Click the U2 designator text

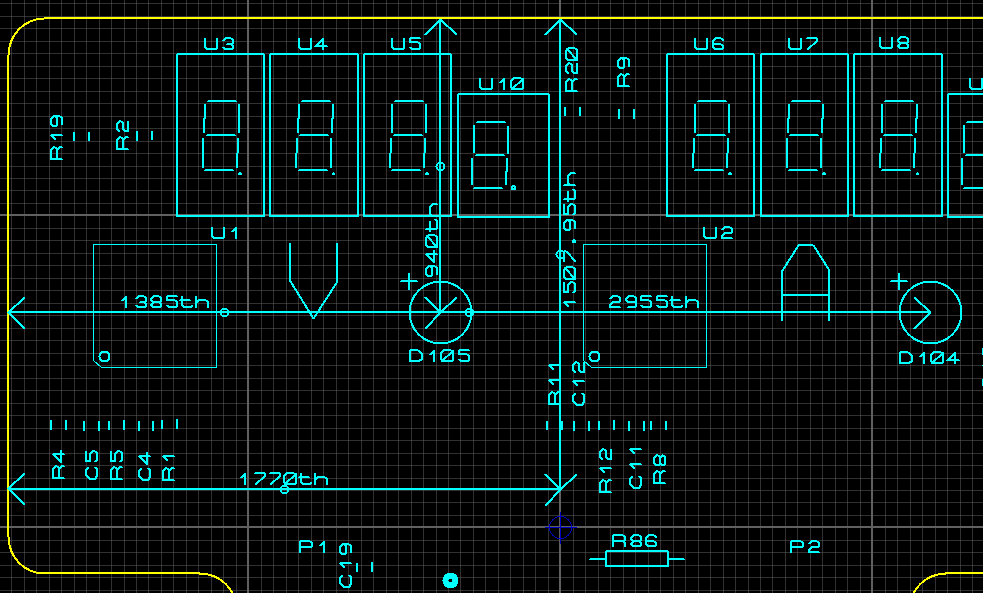pos(718,233)
